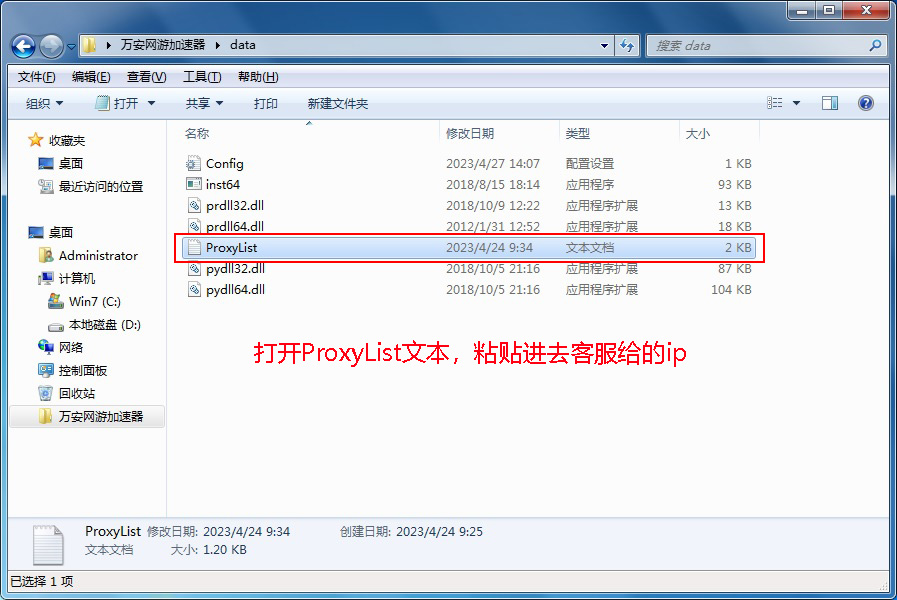897x600 pixels.
Task: Click the Config file name
Action: 225,164
